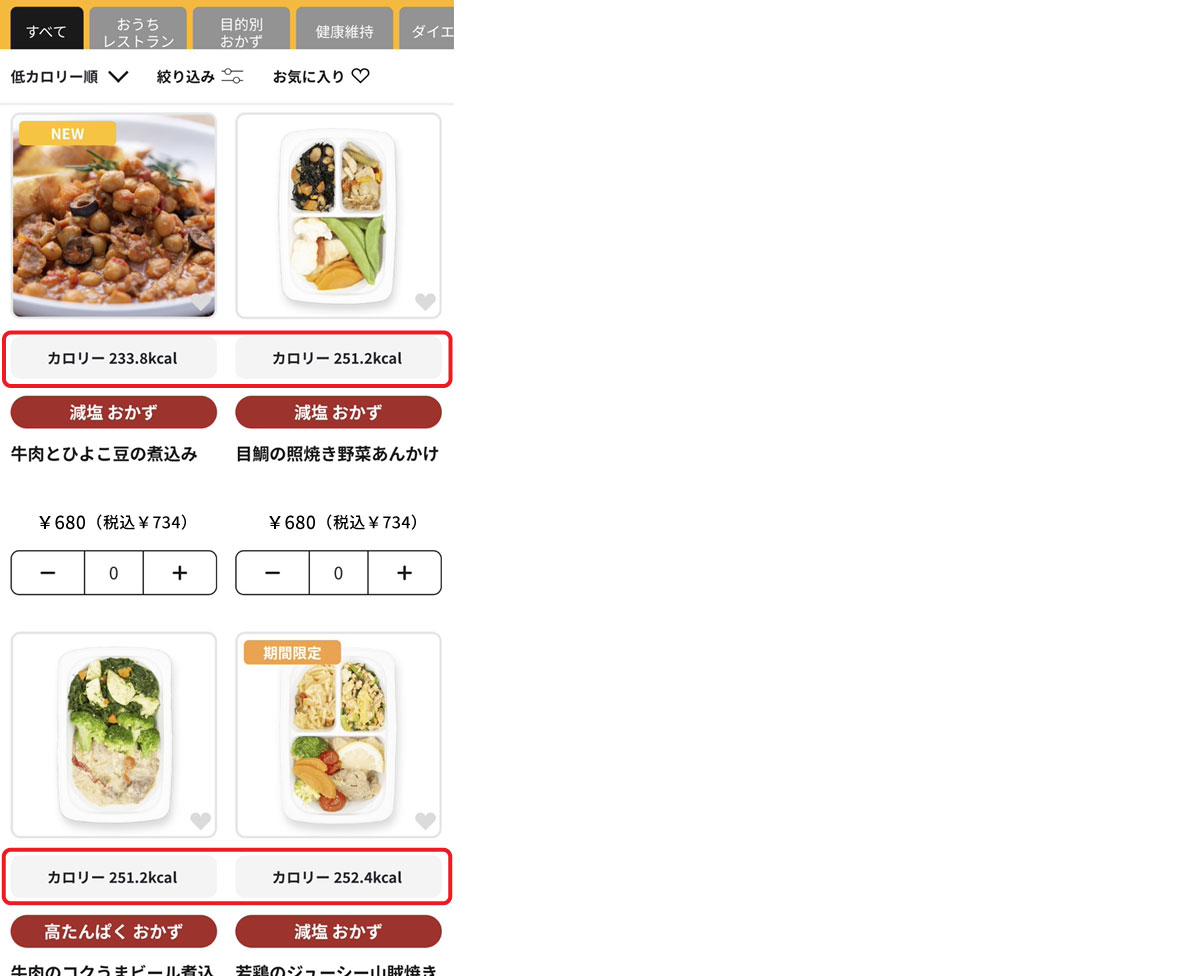Image resolution: width=1200 pixels, height=976 pixels.
Task: Increase quantity of 牛肉とひよこ豆の煮込み
Action: (x=180, y=573)
